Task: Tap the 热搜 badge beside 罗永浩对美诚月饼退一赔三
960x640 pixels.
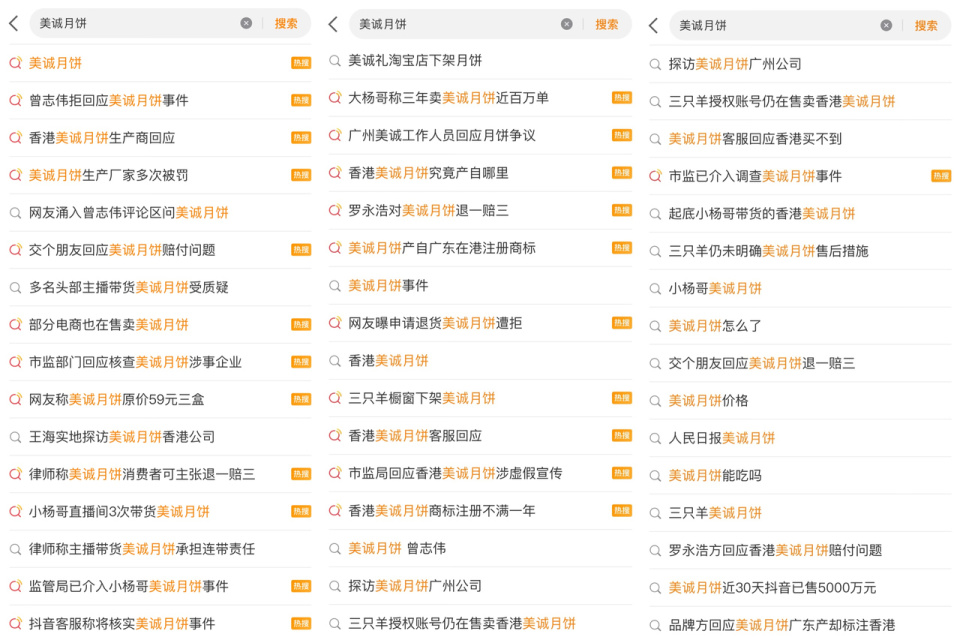Action: tap(621, 210)
